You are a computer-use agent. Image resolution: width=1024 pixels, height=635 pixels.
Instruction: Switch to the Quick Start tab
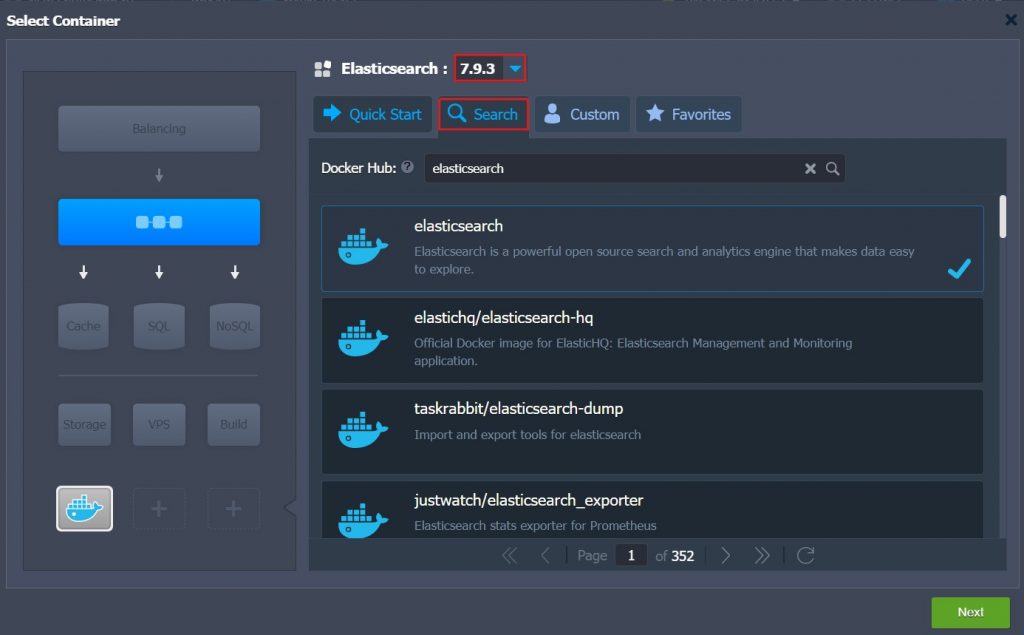(372, 114)
